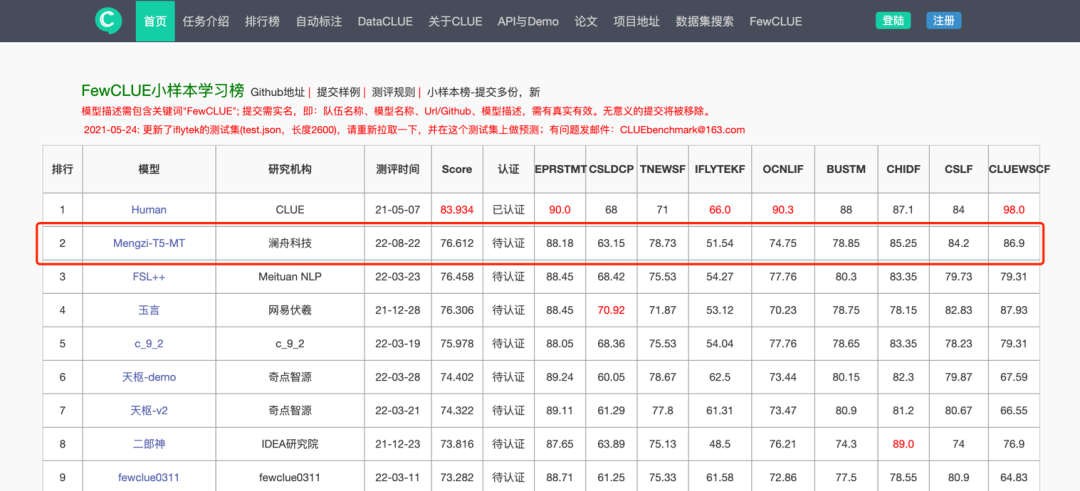The image size is (1080, 491).
Task: Open FewCLUE navigation item
Action: tap(776, 21)
